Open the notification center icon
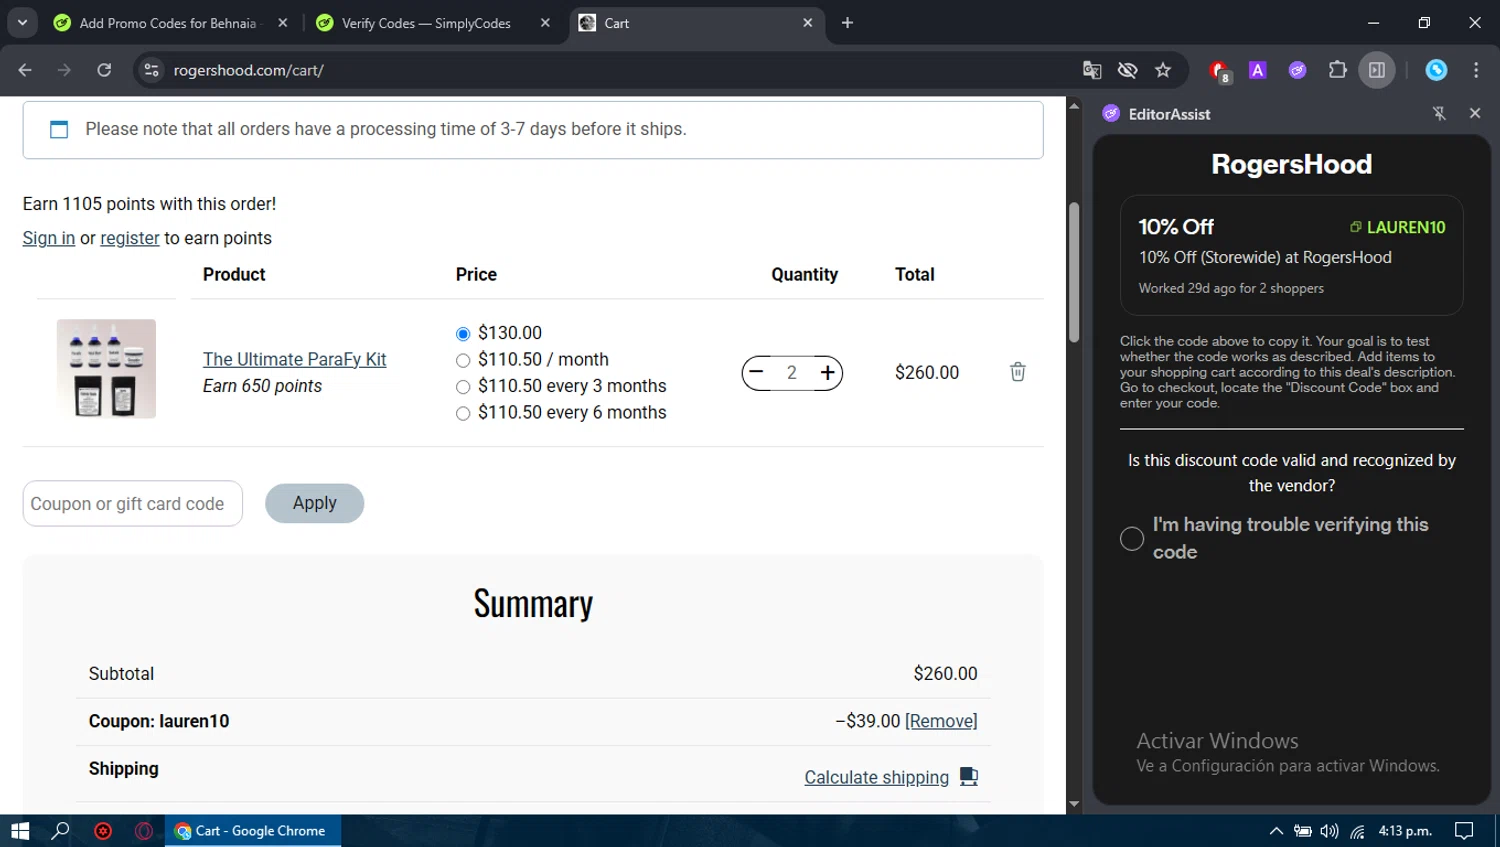This screenshot has width=1500, height=847. pos(1464,831)
